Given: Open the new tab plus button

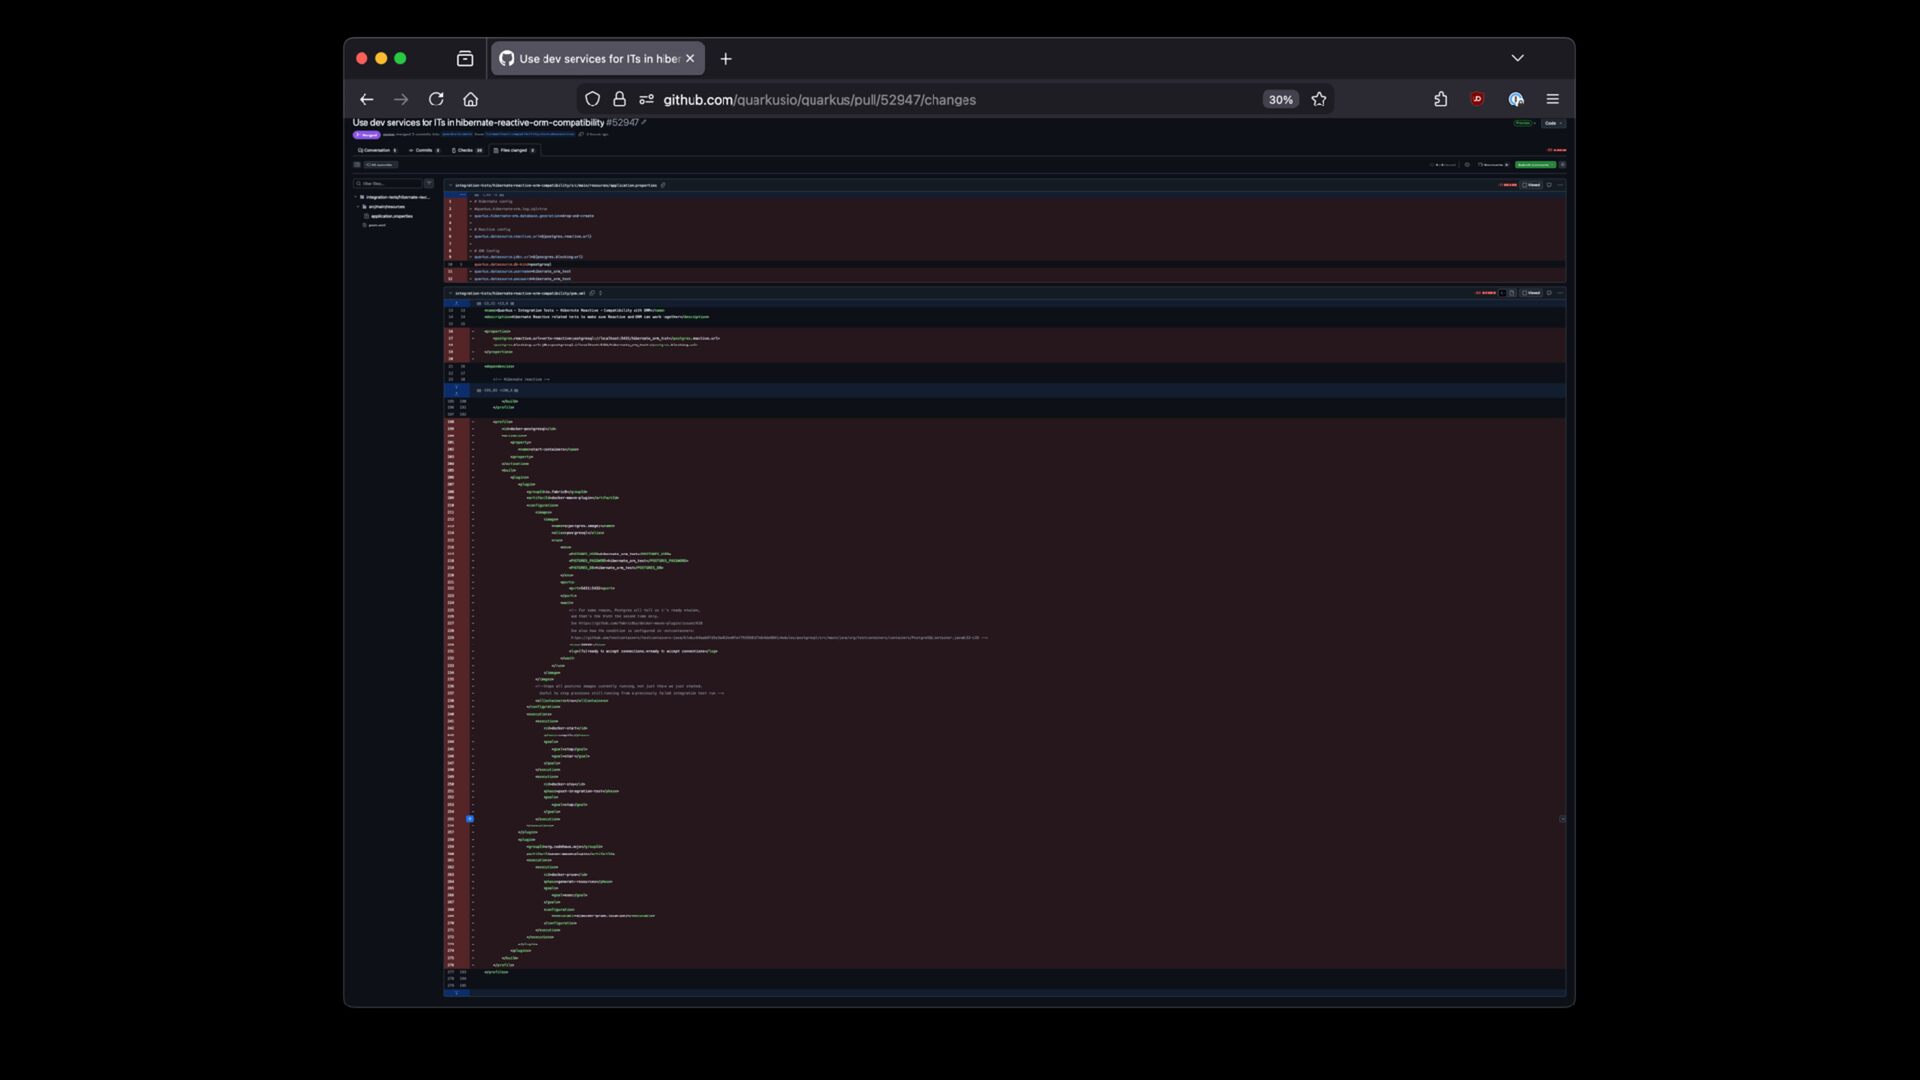Looking at the screenshot, I should click(726, 58).
